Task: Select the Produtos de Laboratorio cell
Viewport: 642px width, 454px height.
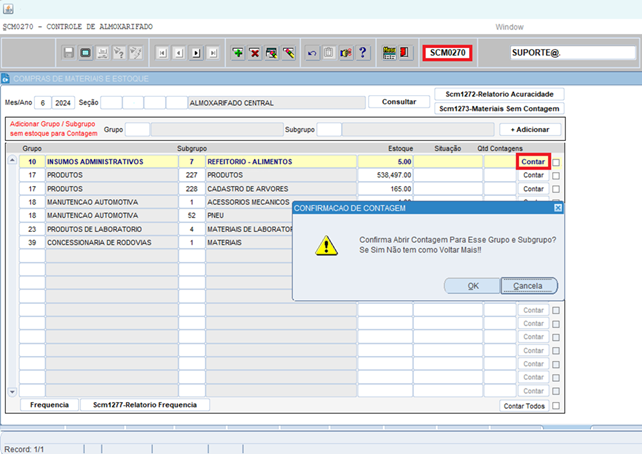Action: tap(112, 229)
